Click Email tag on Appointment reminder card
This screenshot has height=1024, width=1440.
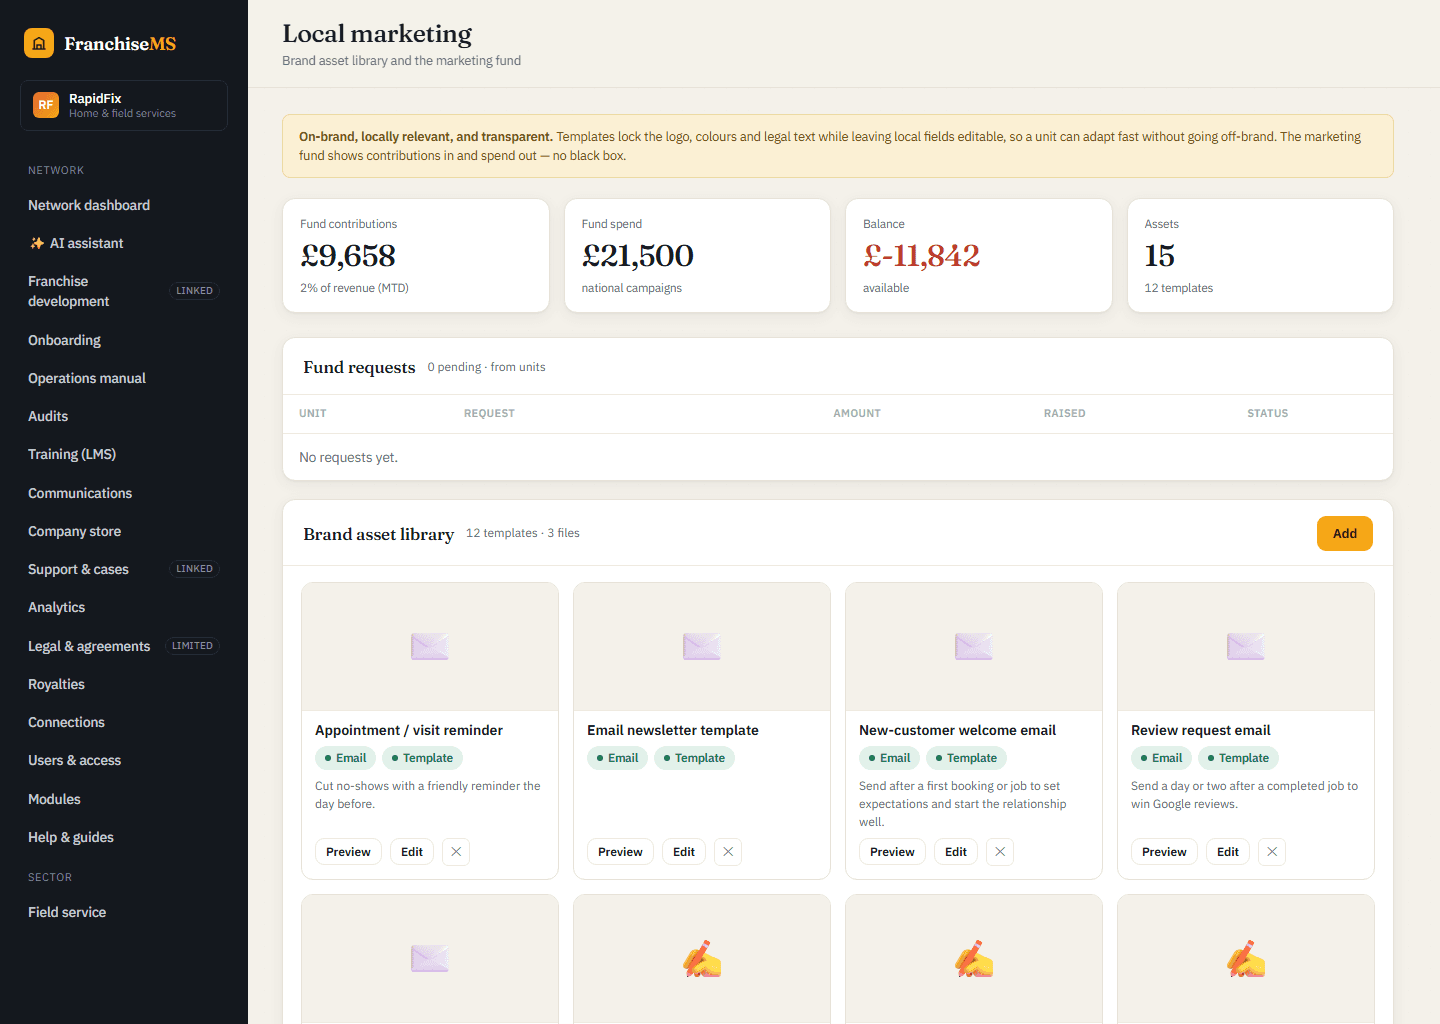click(345, 758)
